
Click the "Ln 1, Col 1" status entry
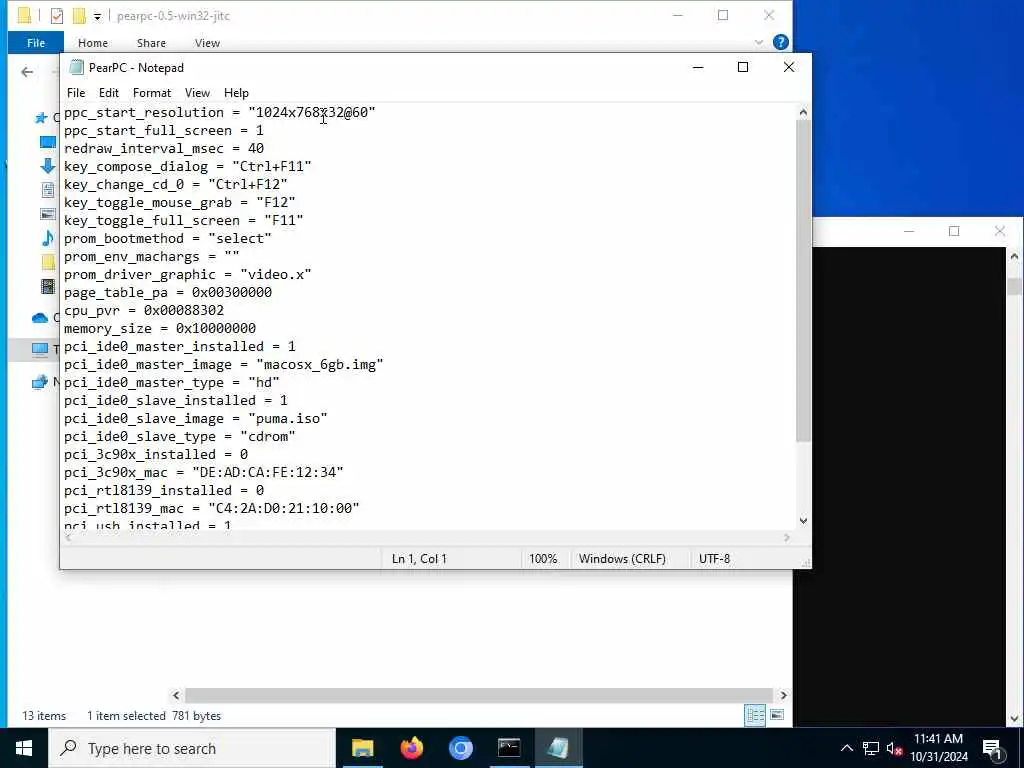click(x=419, y=558)
